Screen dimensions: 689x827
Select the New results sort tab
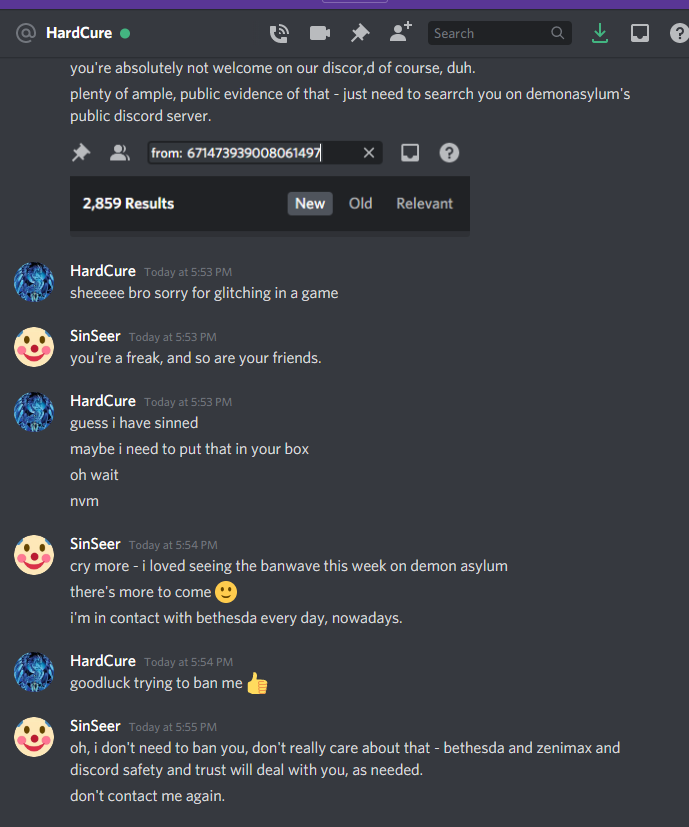click(x=310, y=204)
